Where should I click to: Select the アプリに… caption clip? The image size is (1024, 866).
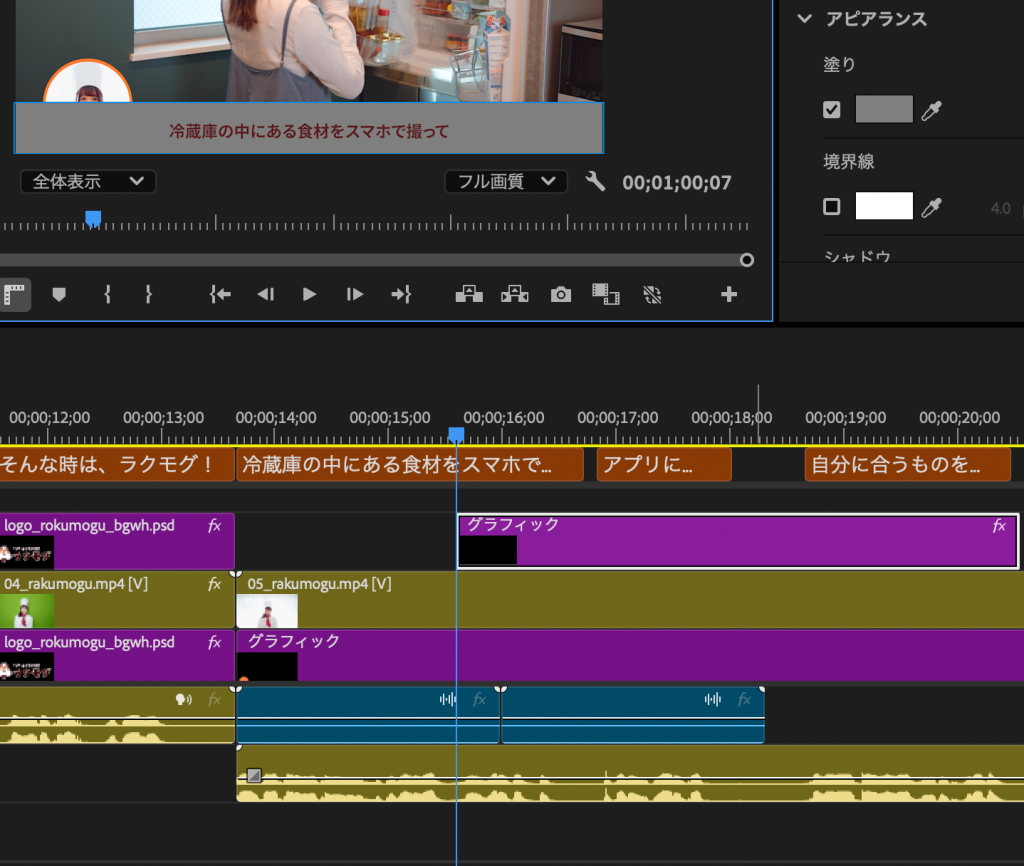click(x=664, y=465)
